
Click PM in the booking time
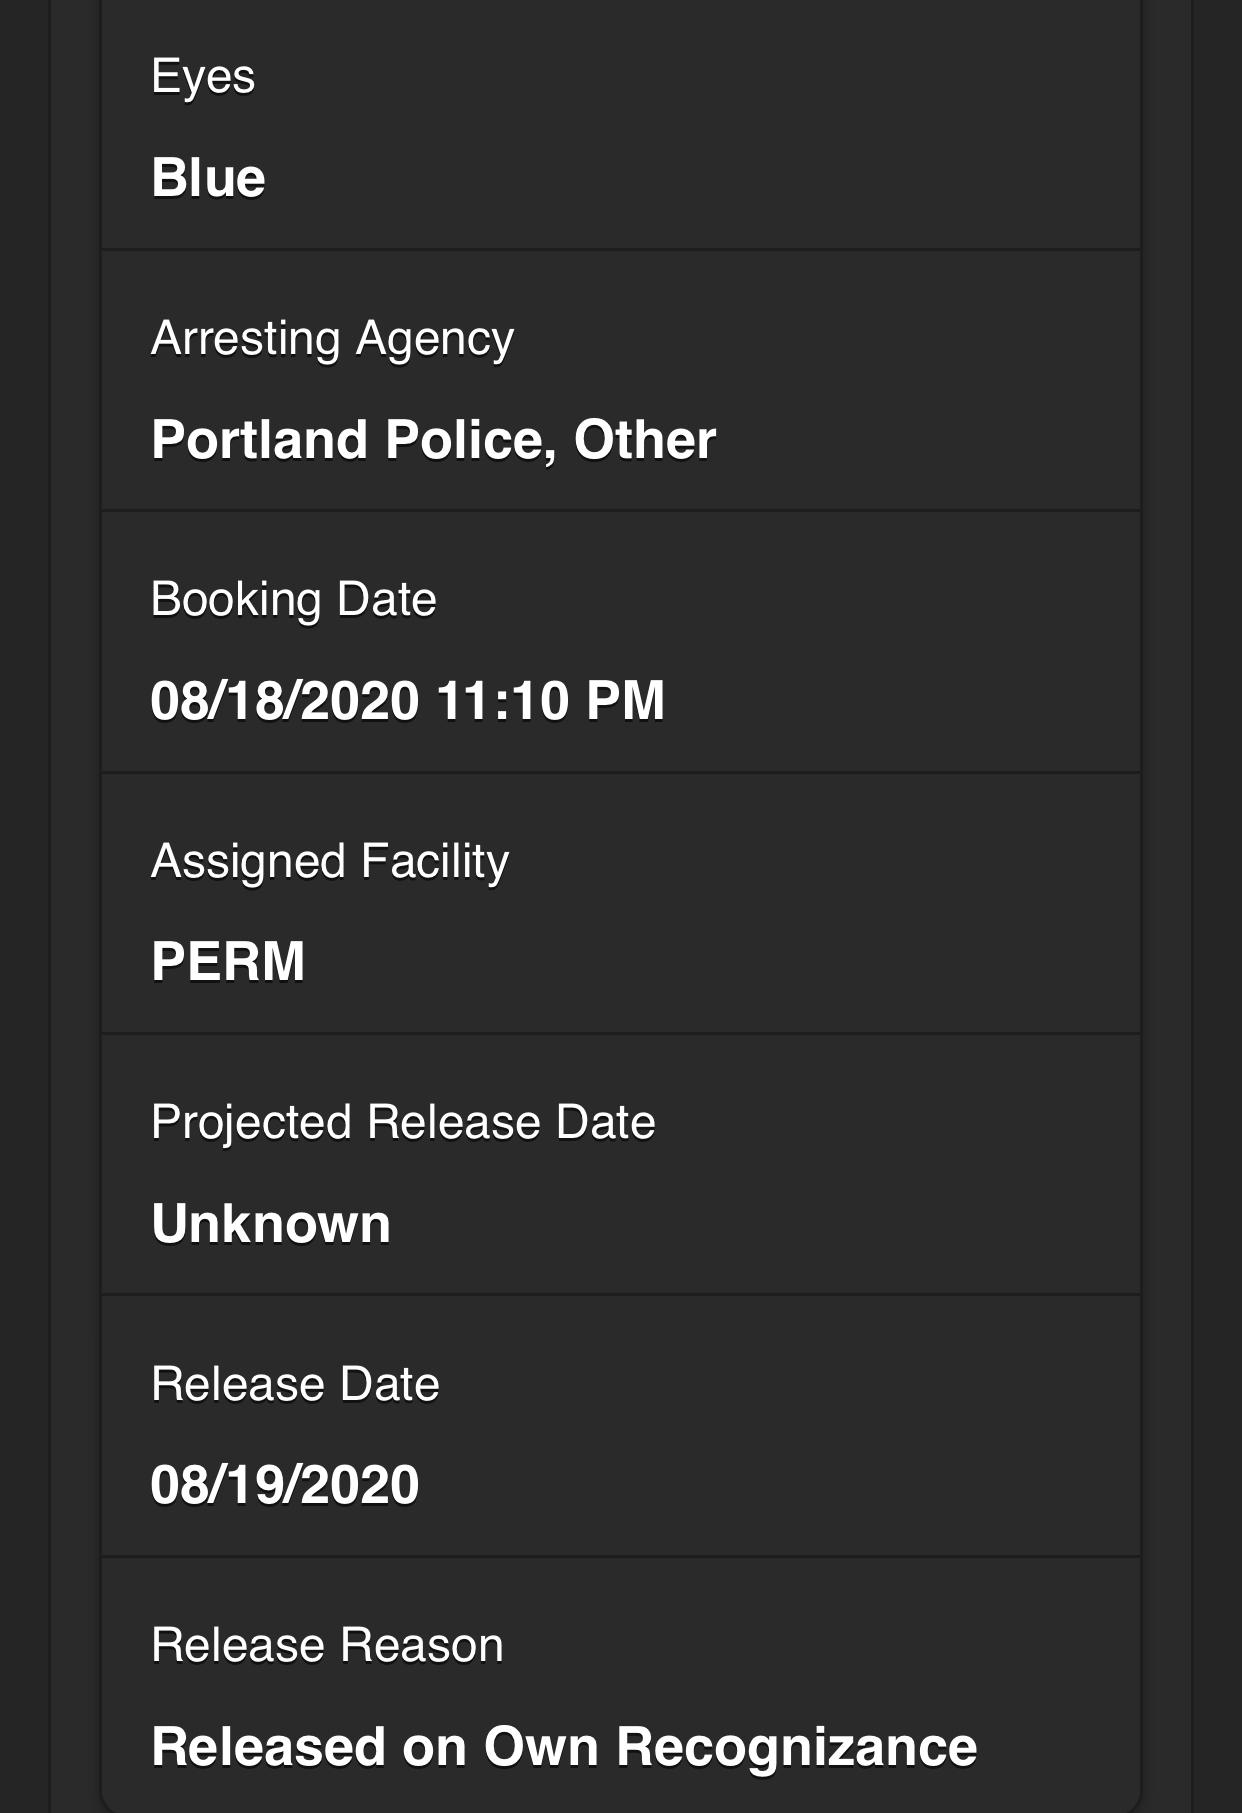pyautogui.click(x=625, y=700)
